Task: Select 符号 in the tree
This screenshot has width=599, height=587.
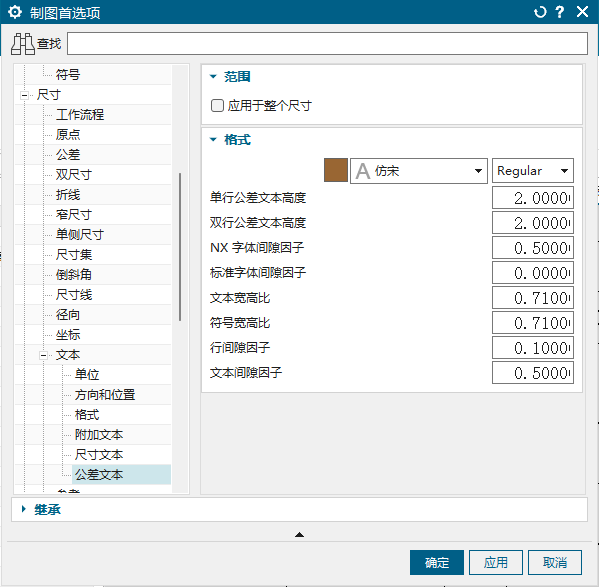Action: (68, 74)
